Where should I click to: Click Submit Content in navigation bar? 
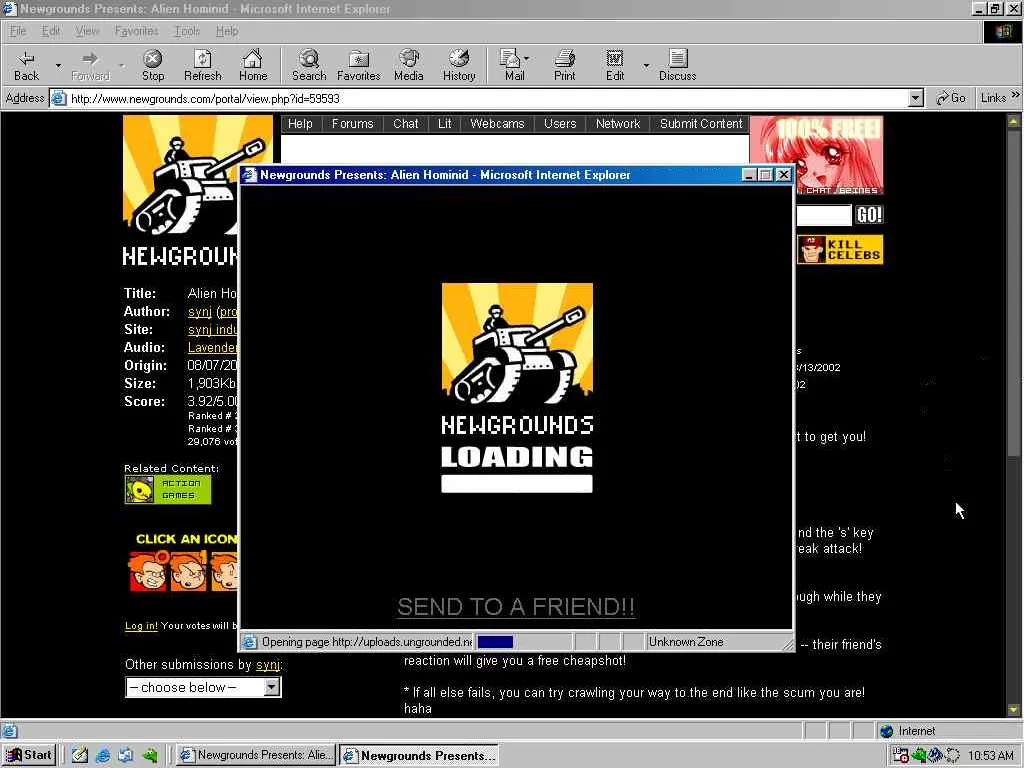click(x=701, y=123)
